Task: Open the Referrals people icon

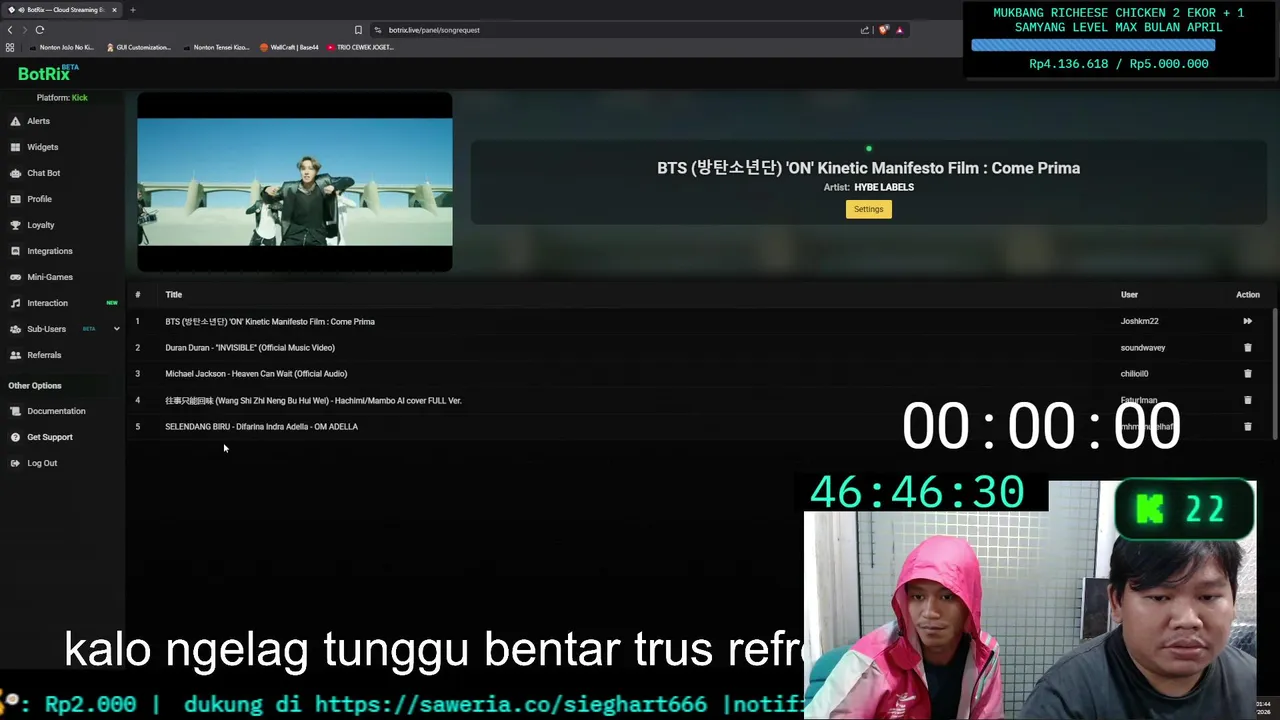Action: pyautogui.click(x=15, y=355)
